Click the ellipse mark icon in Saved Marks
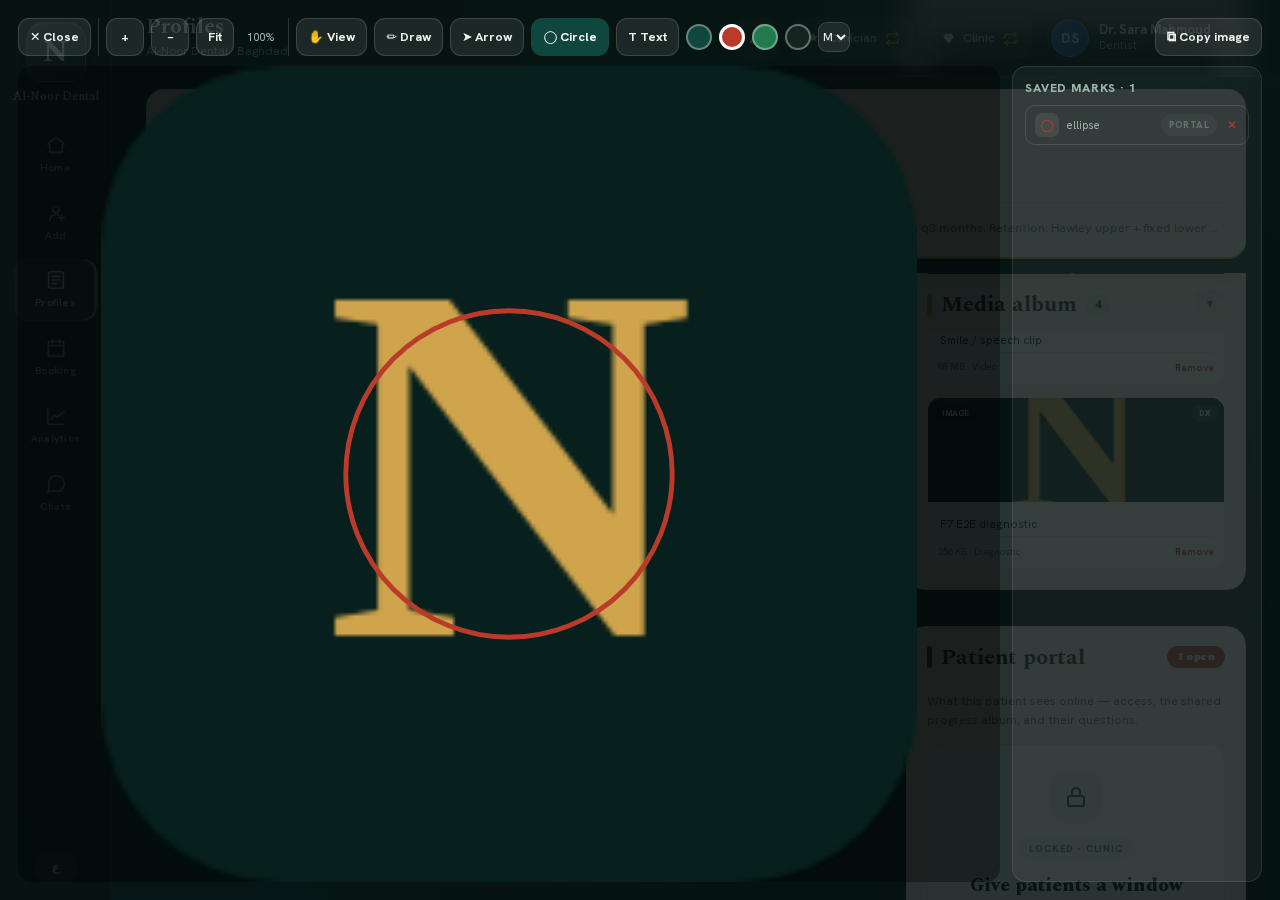Image resolution: width=1280 pixels, height=900 pixels. 1047,125
